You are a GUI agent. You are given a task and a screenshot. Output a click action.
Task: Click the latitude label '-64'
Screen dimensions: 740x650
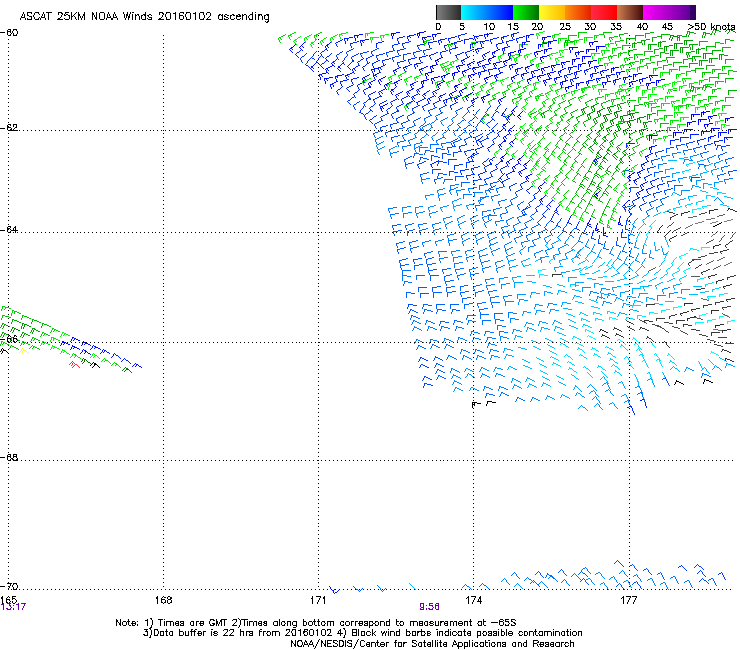point(9,230)
